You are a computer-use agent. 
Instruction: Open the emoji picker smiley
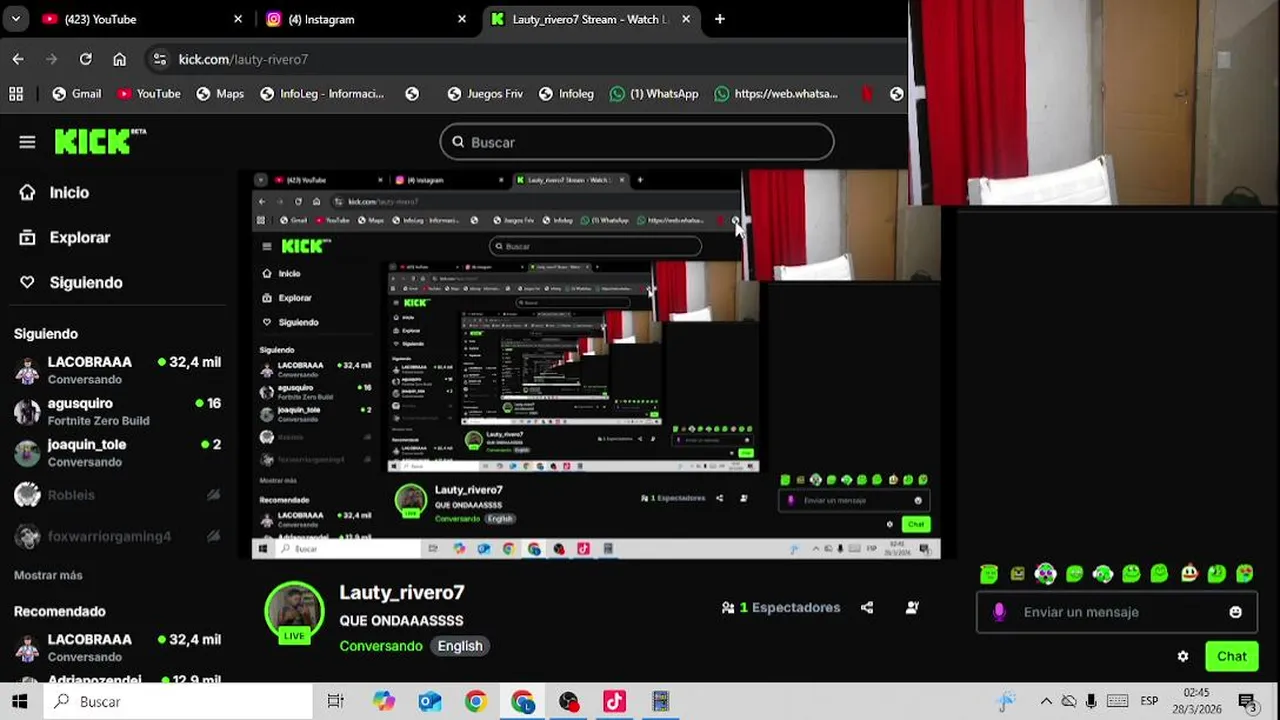(1236, 612)
